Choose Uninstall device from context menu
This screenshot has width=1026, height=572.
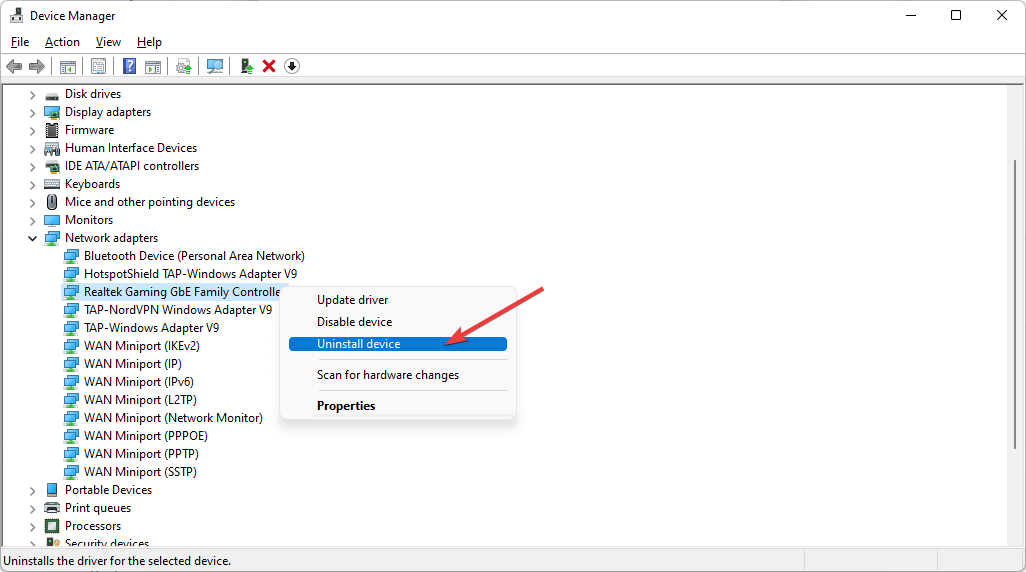398,344
